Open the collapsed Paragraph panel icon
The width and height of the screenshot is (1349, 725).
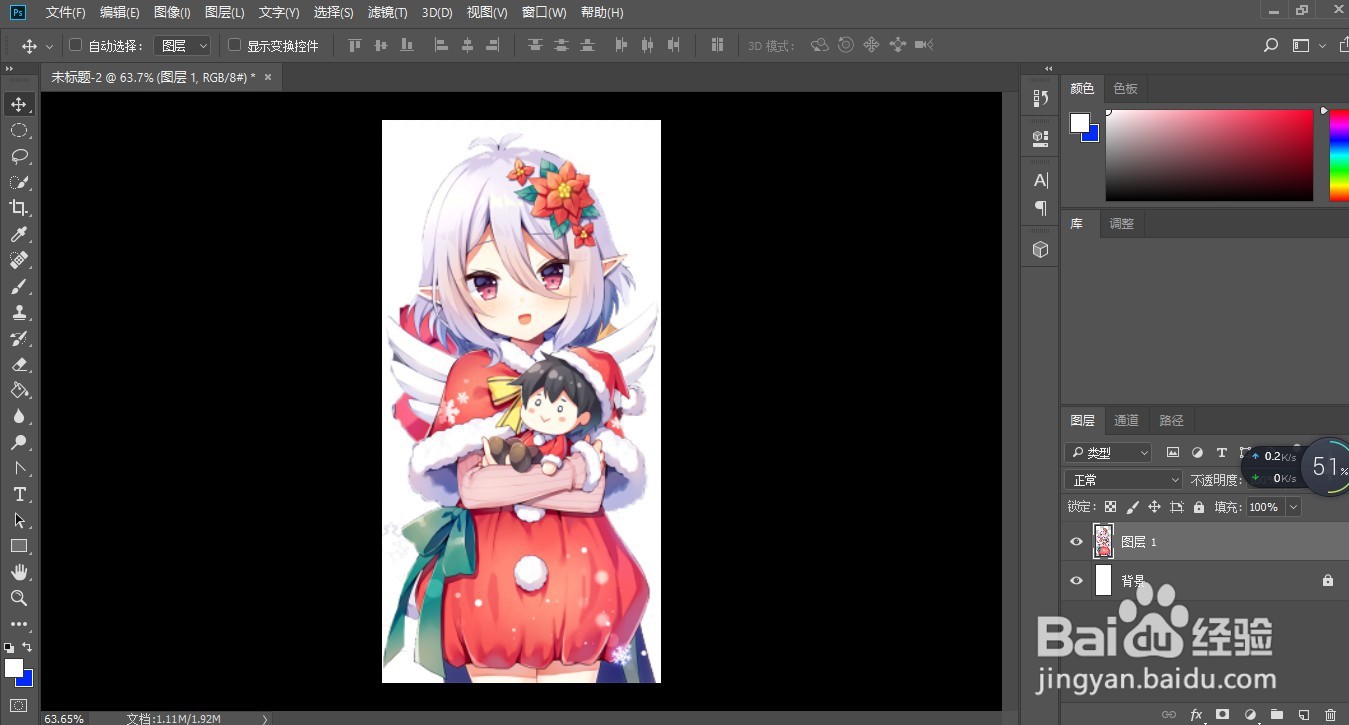point(1040,208)
